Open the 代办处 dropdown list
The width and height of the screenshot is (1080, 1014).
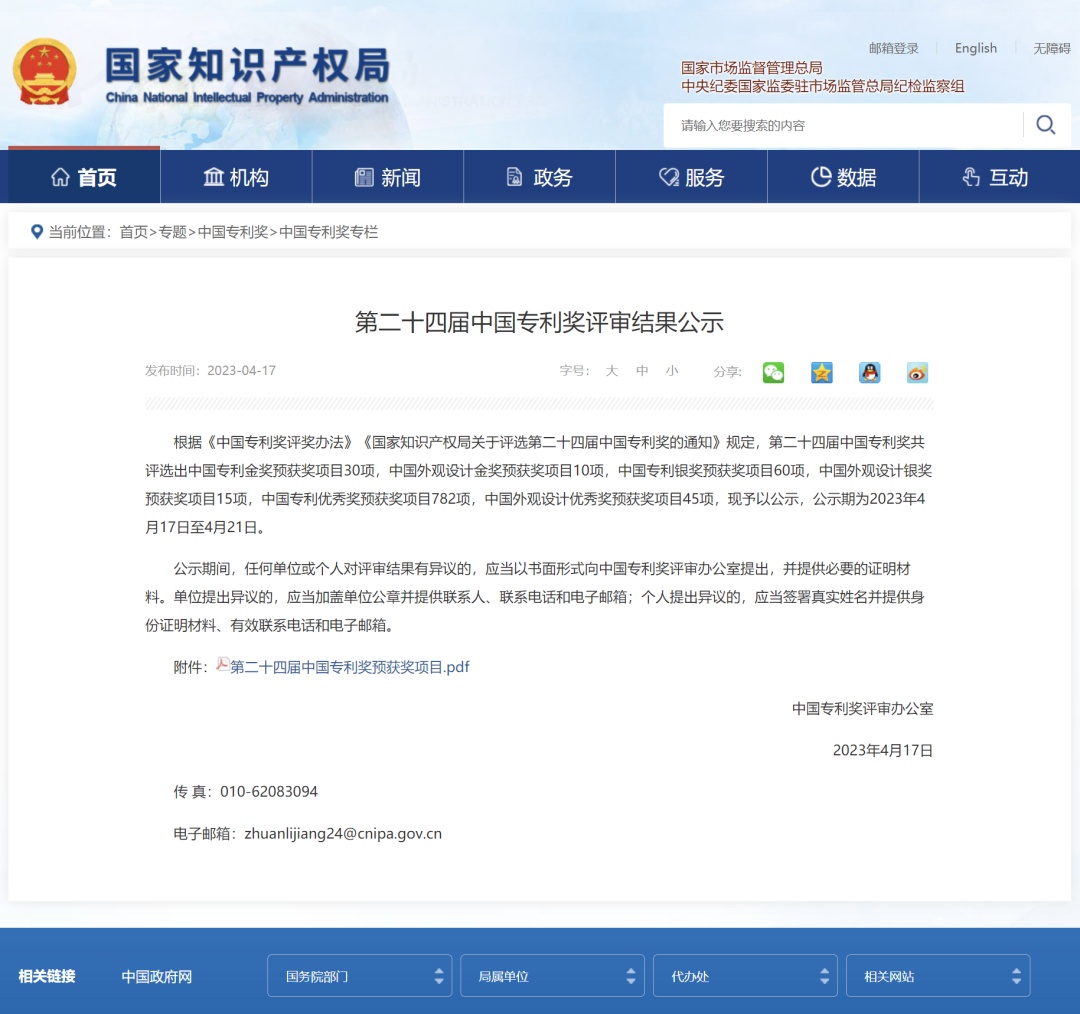tap(745, 976)
